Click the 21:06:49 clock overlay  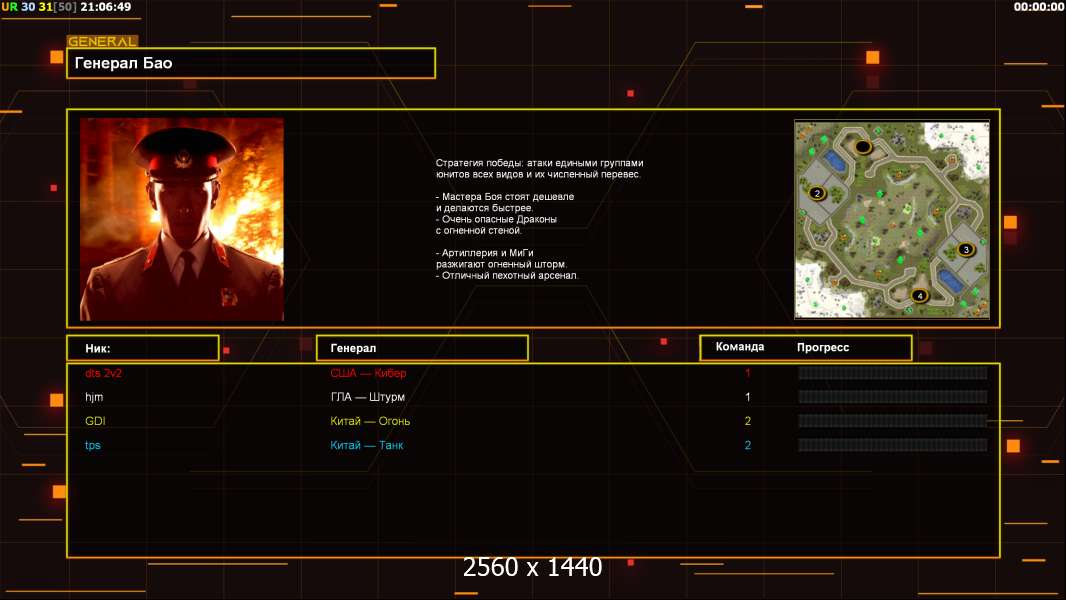click(x=105, y=7)
